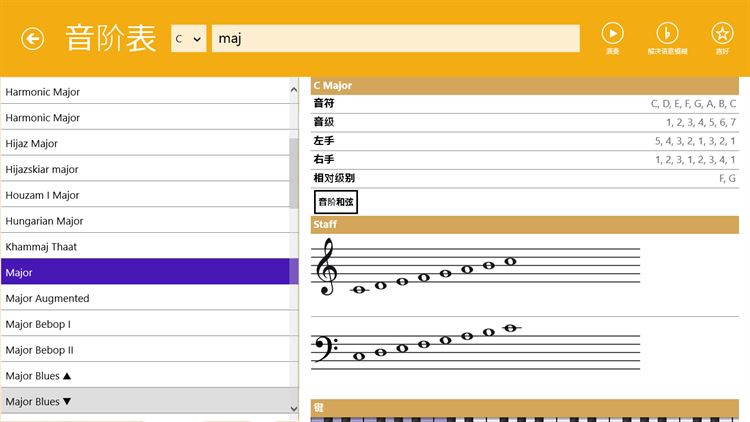Click the 右手 right hand label
The height and width of the screenshot is (422, 750).
(x=324, y=159)
